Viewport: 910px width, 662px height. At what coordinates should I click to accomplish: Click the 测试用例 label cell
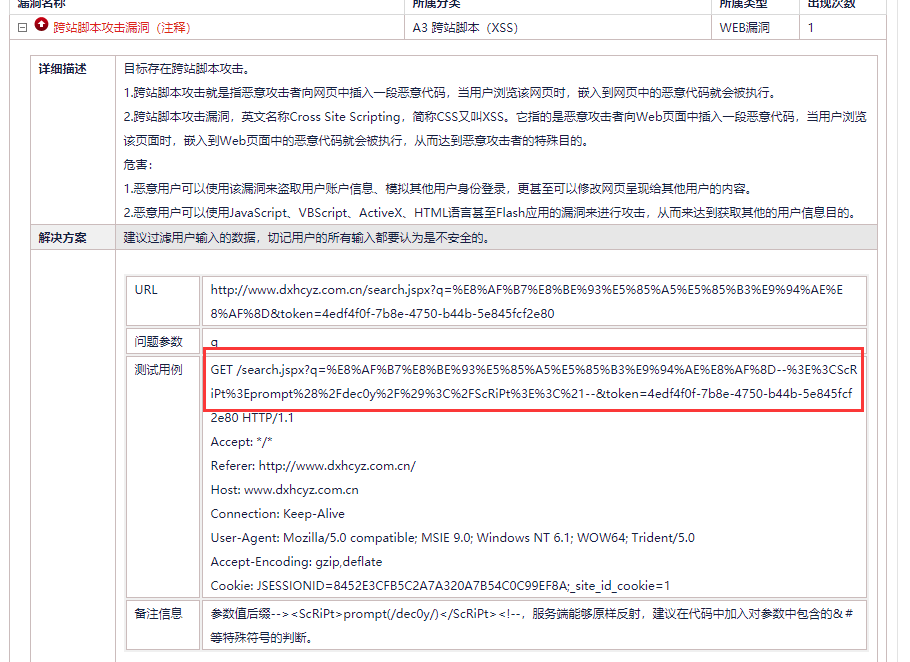(x=163, y=477)
